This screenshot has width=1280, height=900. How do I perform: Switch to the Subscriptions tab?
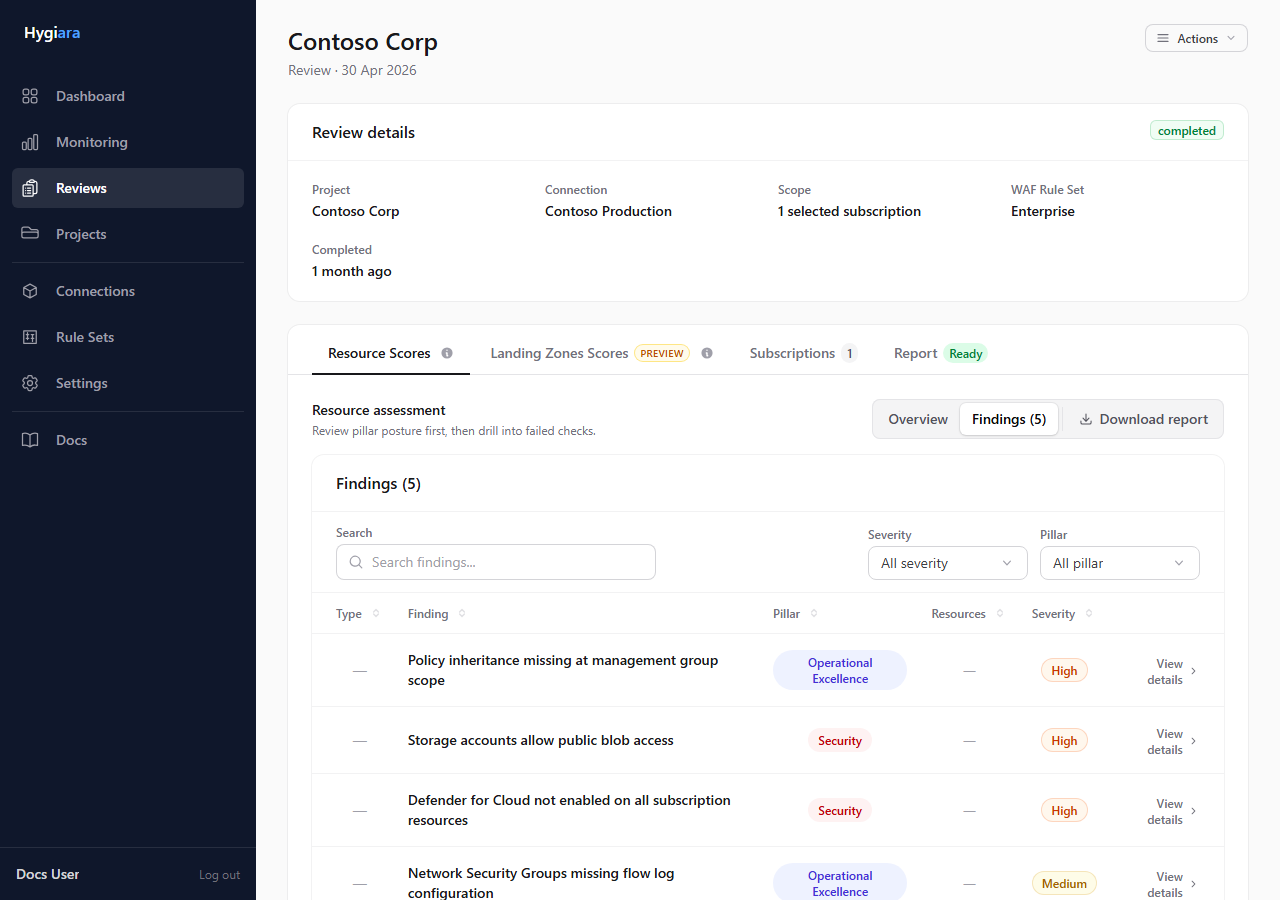(x=803, y=353)
